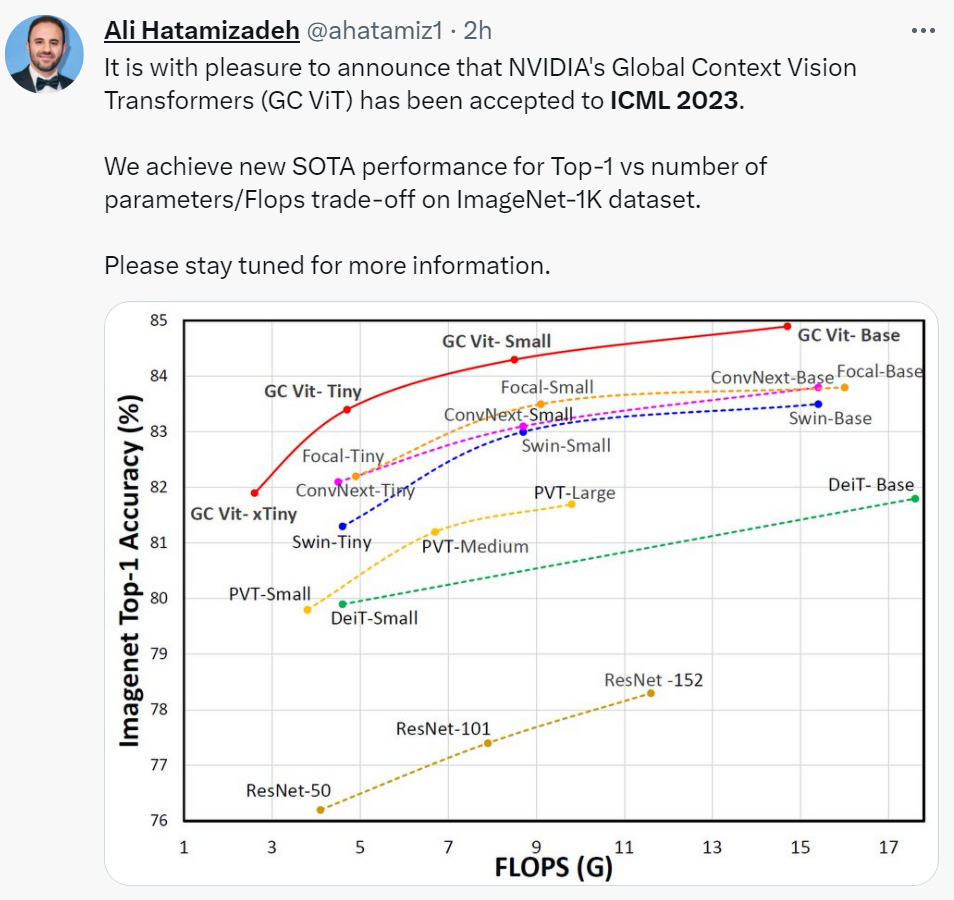Click the GC Vit- Tiny red marker
Screen dimensions: 954x900
(347, 409)
